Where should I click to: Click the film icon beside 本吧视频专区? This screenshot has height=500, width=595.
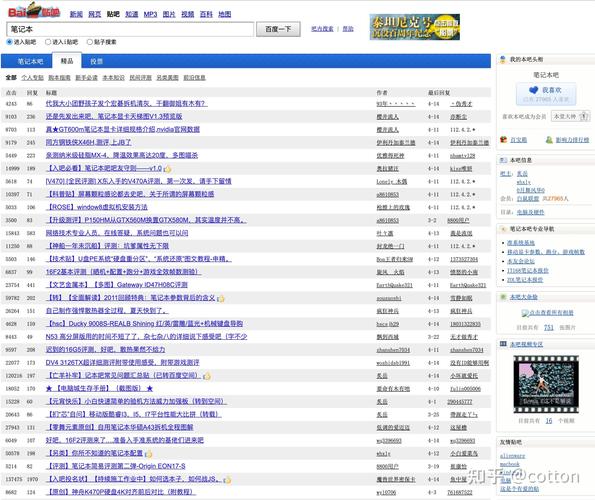[x=503, y=344]
